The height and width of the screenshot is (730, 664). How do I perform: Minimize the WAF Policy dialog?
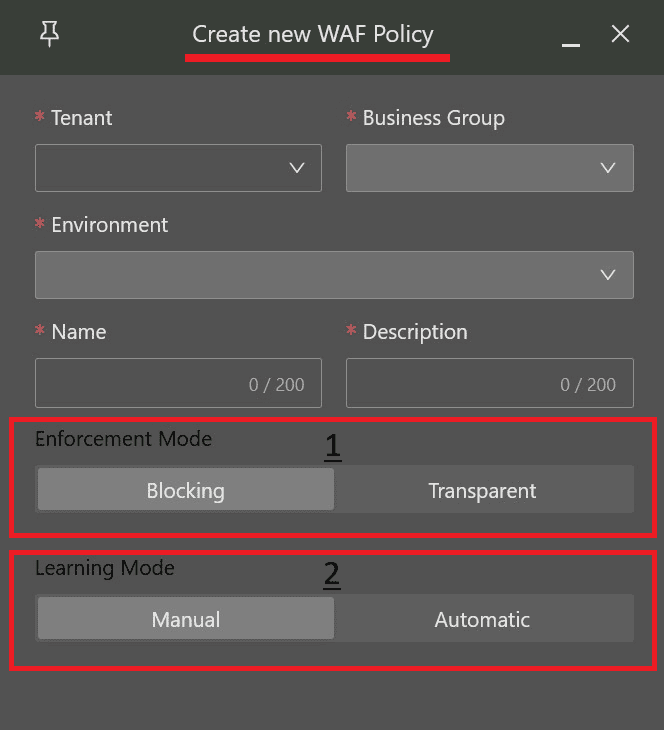[571, 38]
